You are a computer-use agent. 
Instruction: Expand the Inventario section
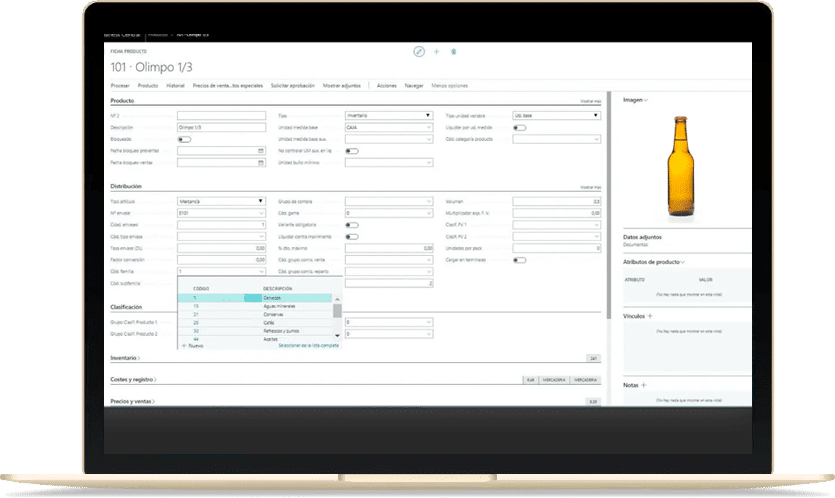[125, 357]
